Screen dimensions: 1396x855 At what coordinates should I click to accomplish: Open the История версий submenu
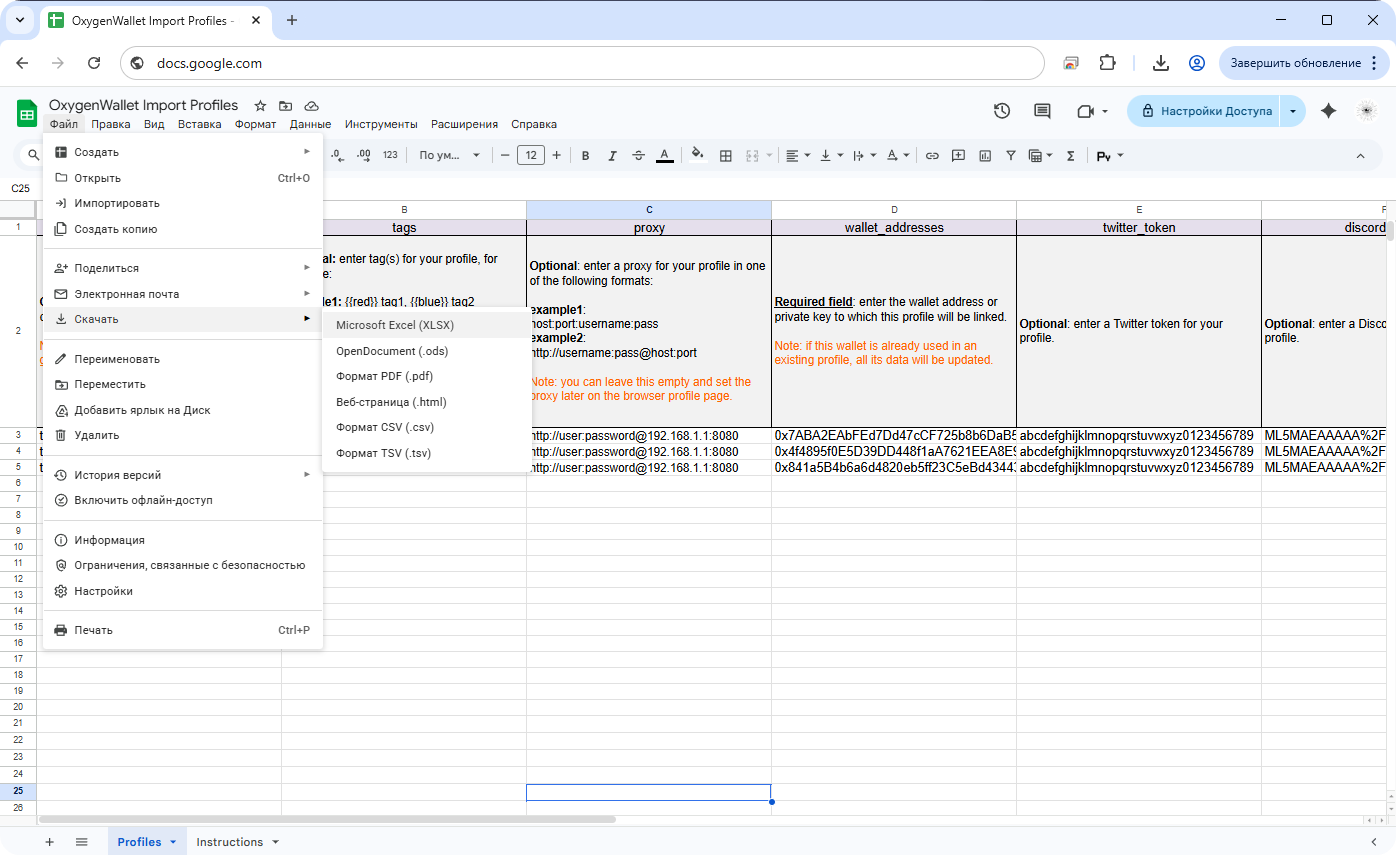183,475
